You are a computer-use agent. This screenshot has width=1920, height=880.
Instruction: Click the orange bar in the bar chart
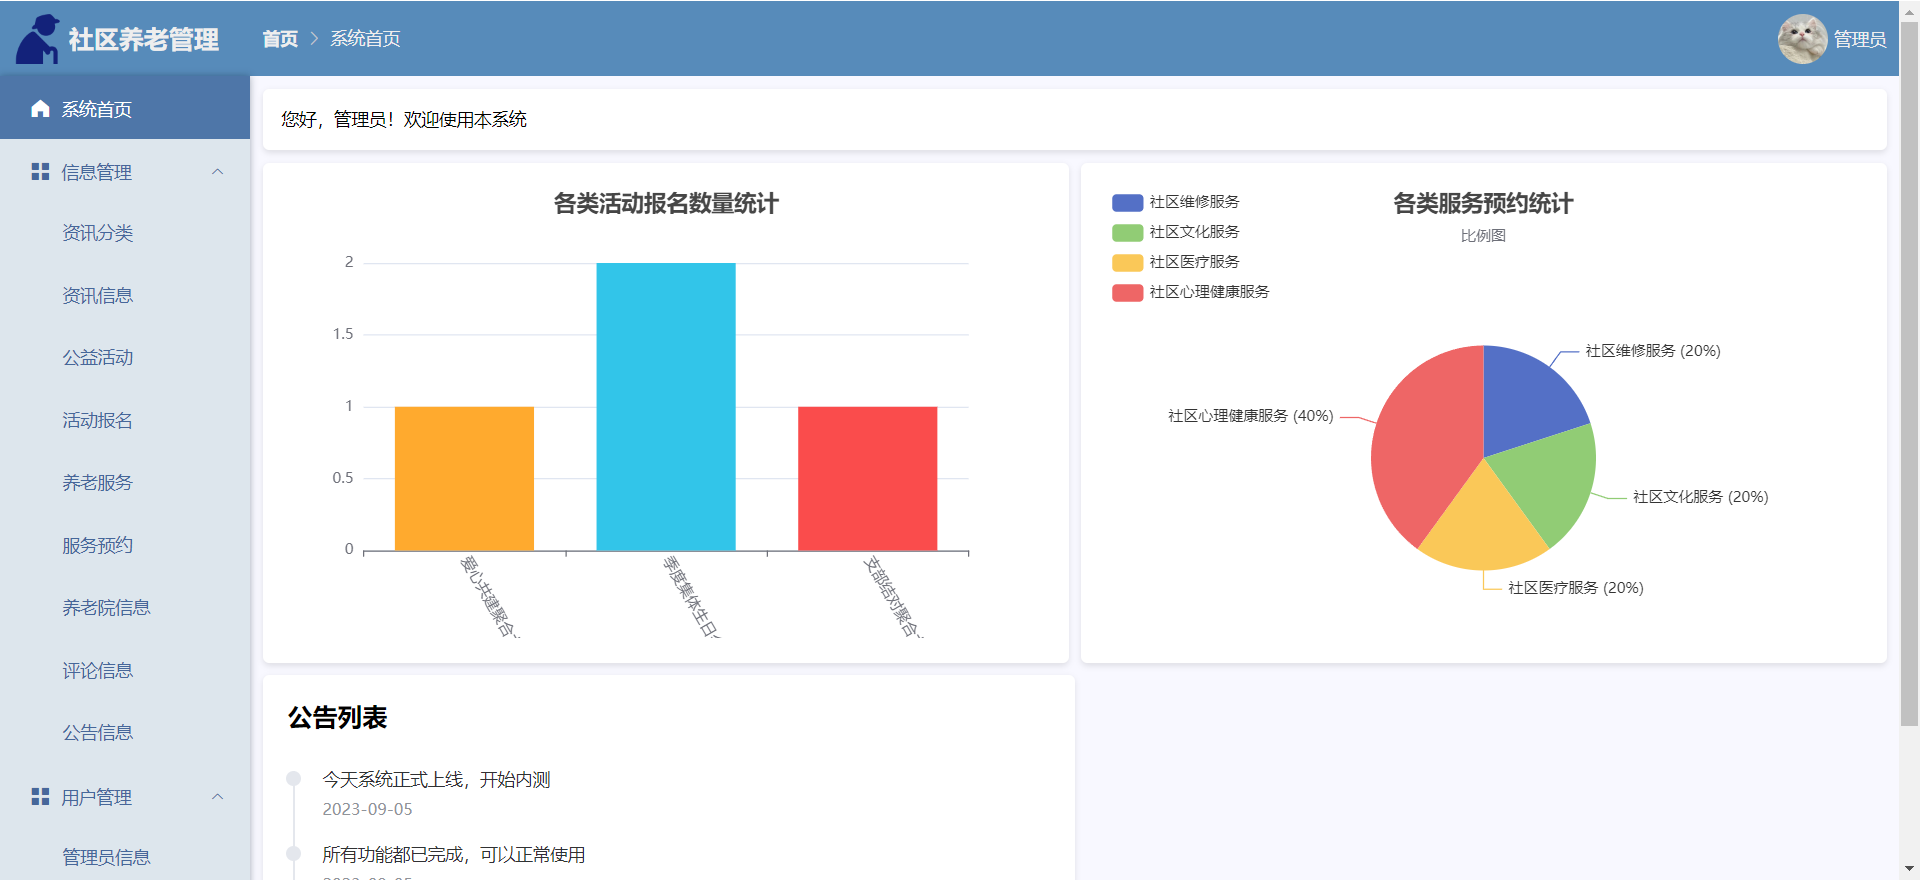[464, 478]
